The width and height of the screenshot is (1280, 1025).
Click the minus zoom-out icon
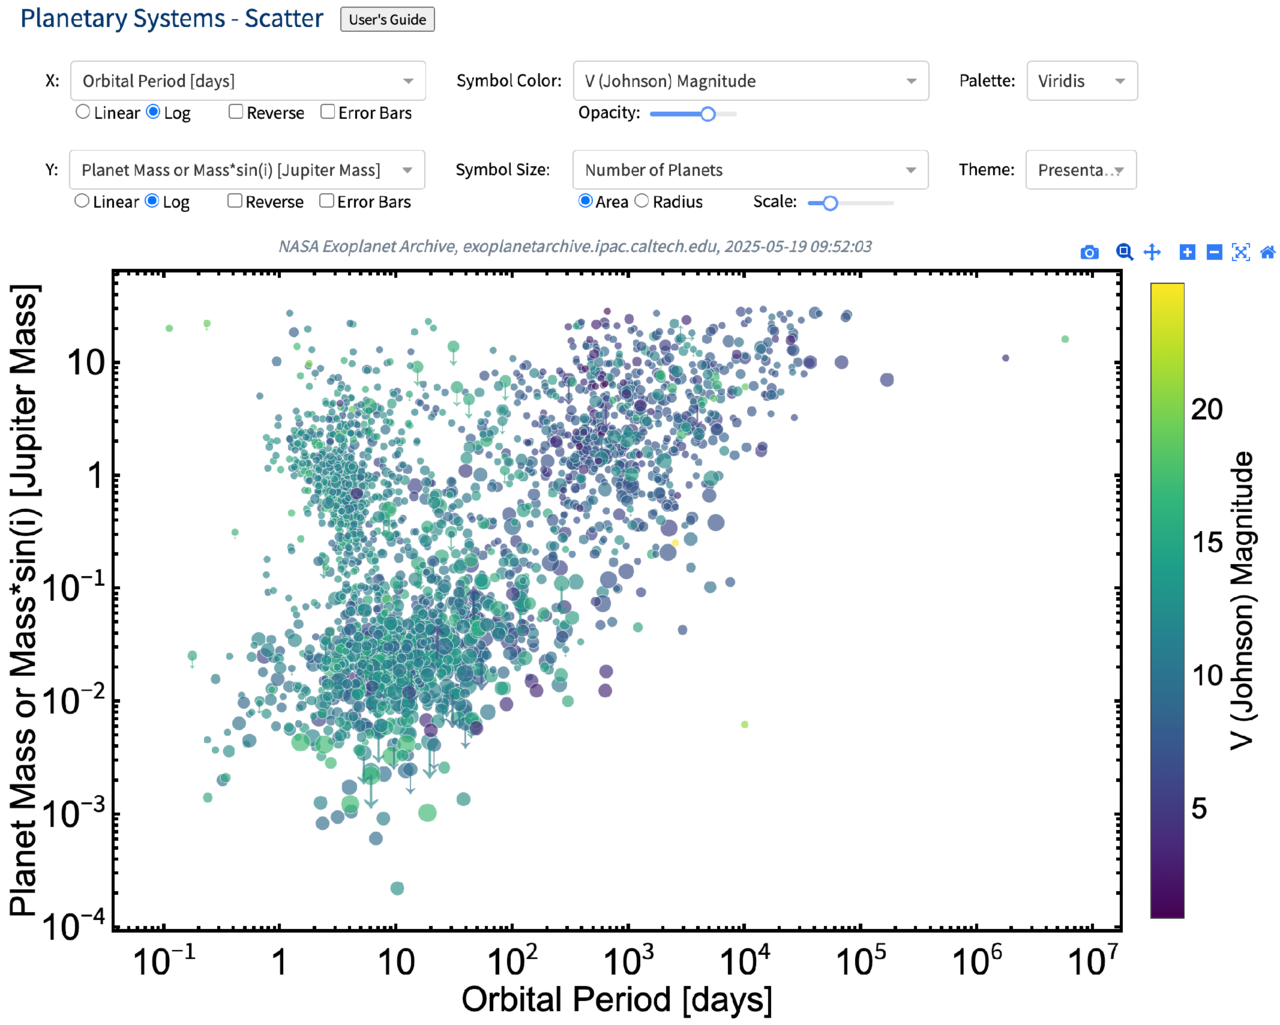point(1214,252)
